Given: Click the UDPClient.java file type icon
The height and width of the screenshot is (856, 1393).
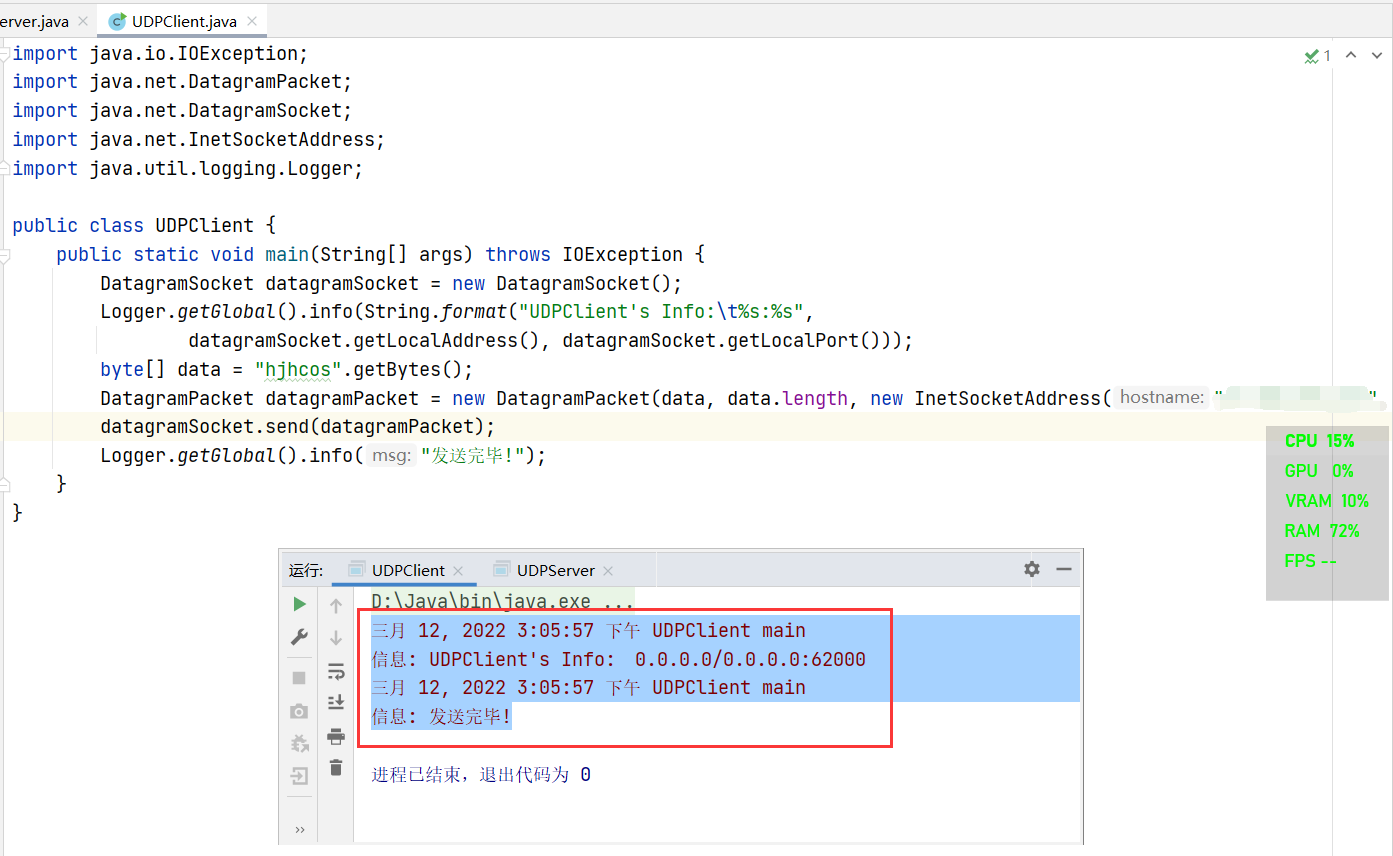Looking at the screenshot, I should [x=117, y=21].
